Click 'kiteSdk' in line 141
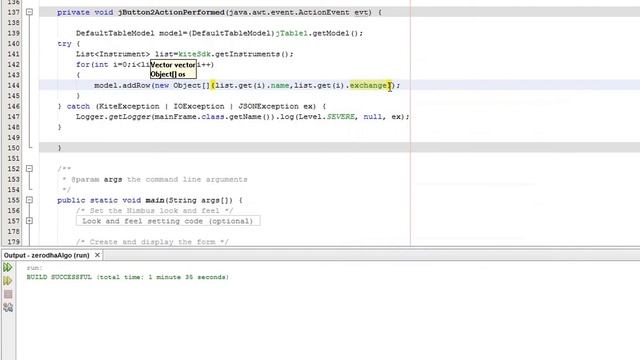The height and width of the screenshot is (360, 640). [194, 54]
